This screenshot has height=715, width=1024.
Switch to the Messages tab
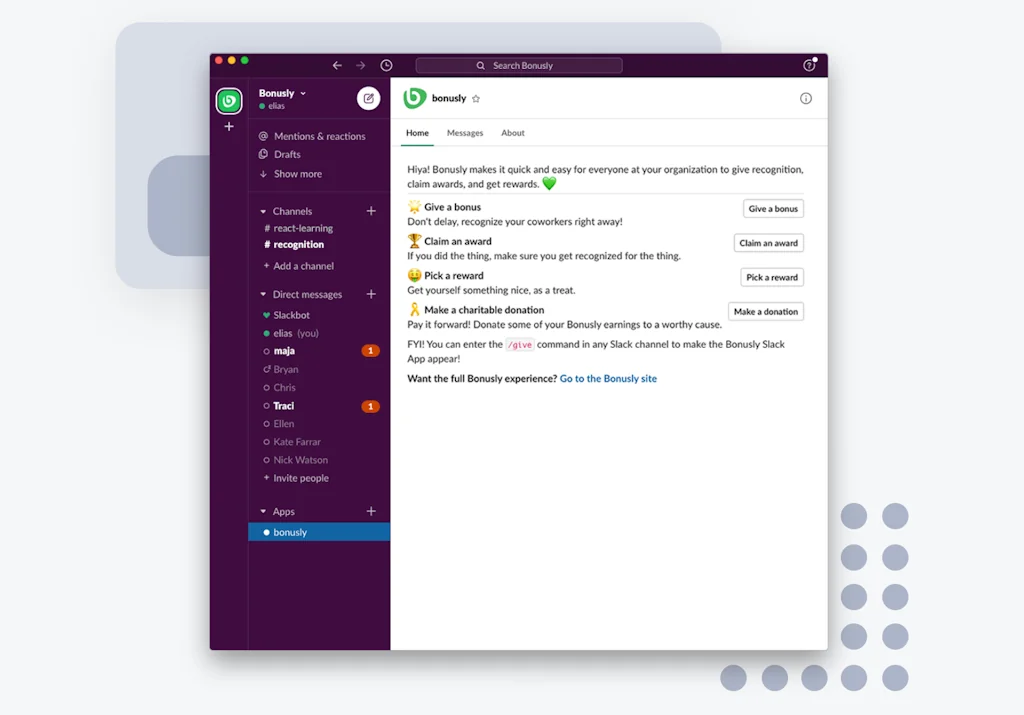465,133
